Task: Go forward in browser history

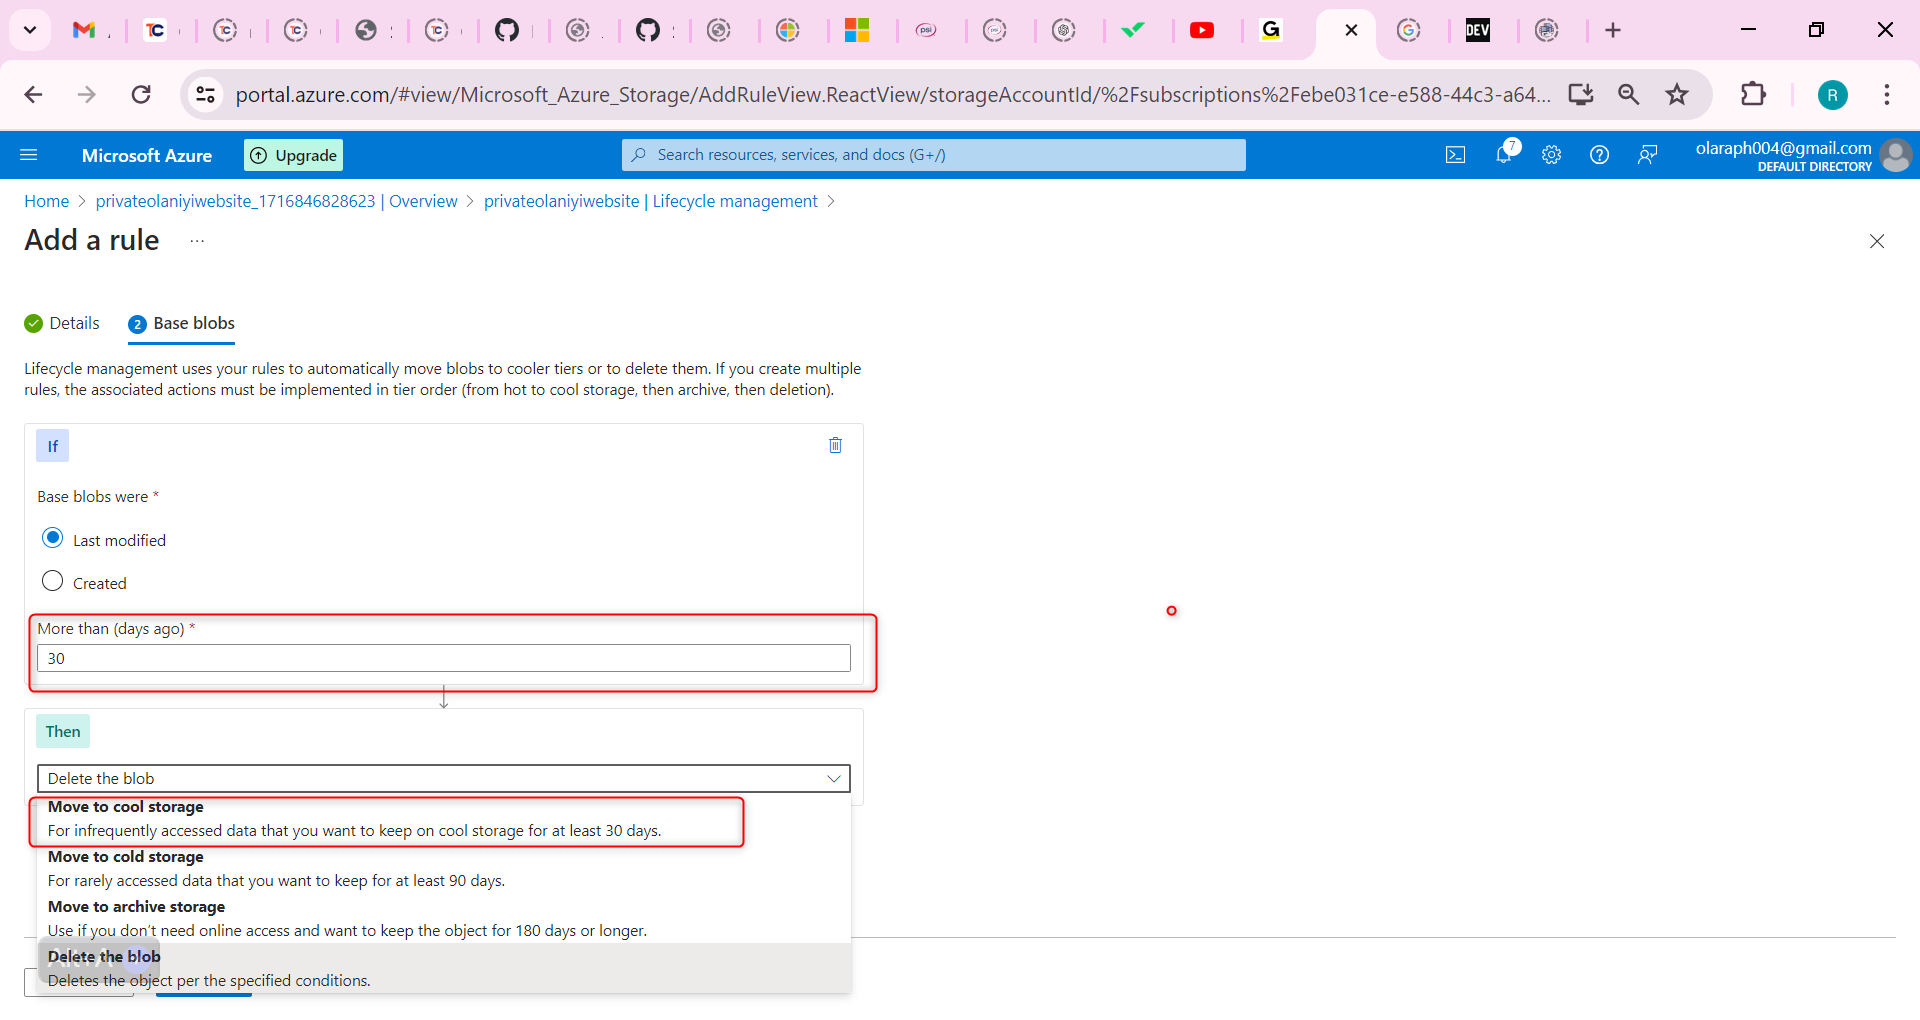Action: pyautogui.click(x=87, y=95)
